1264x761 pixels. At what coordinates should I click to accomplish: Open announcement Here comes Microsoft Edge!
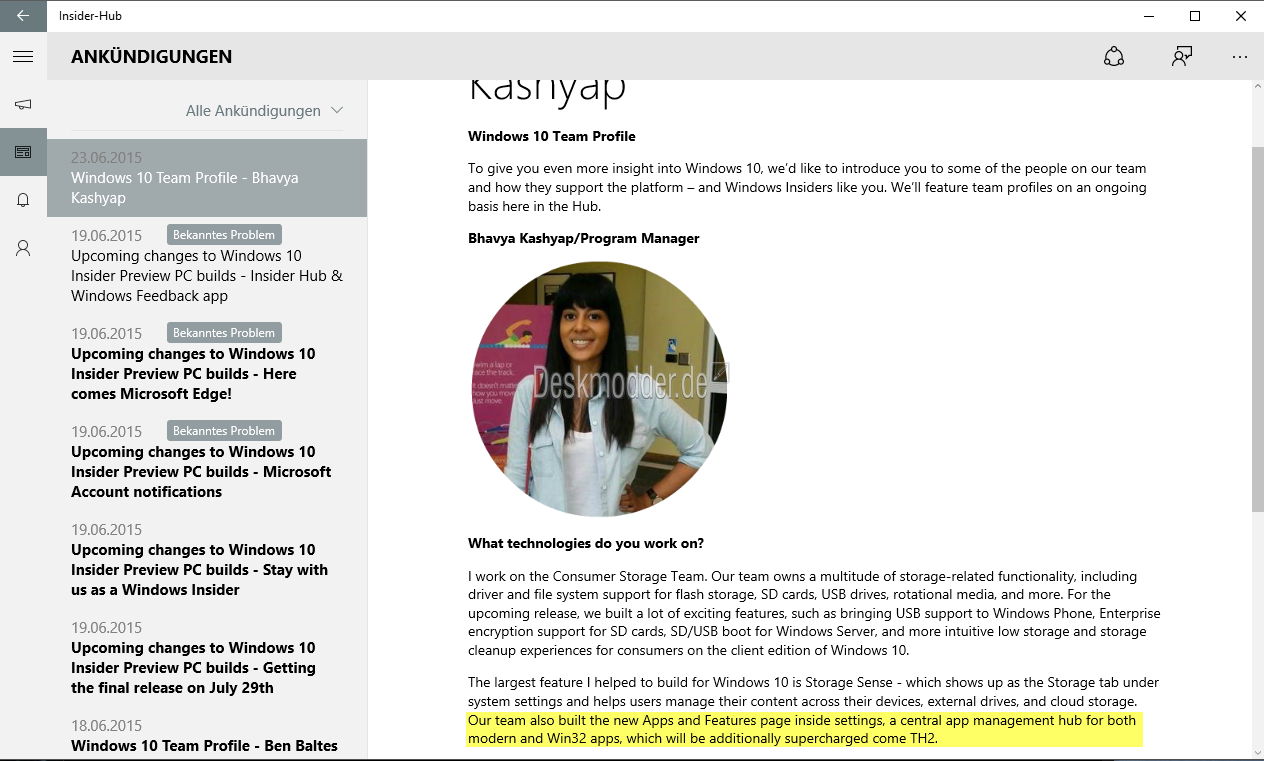[207, 364]
